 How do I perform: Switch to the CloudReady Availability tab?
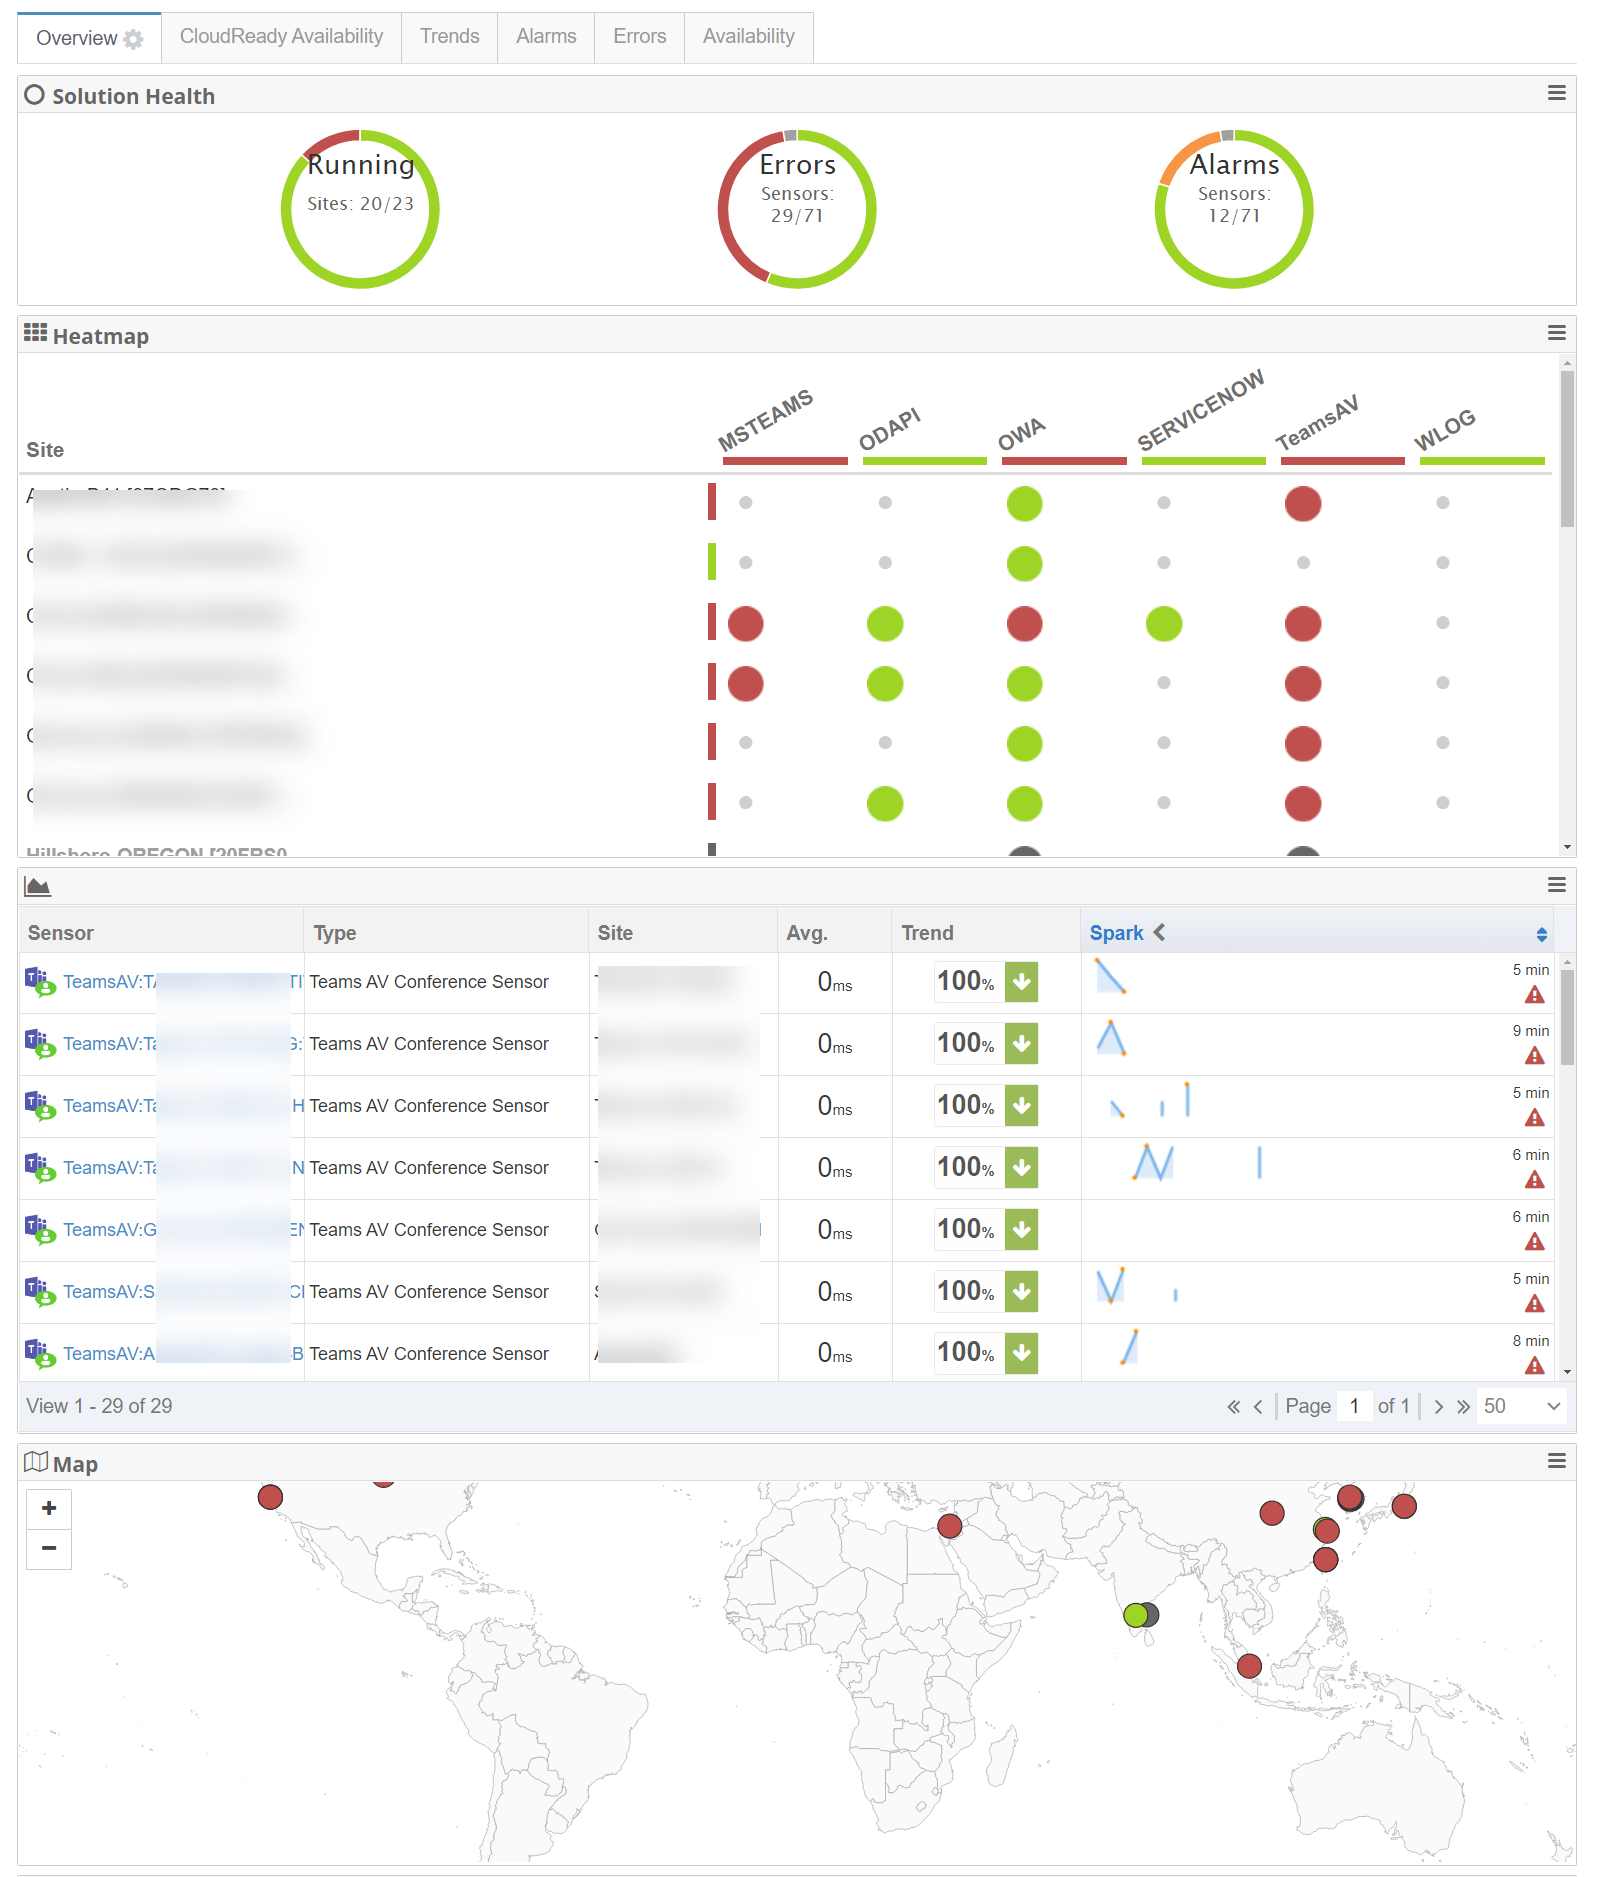pos(281,37)
